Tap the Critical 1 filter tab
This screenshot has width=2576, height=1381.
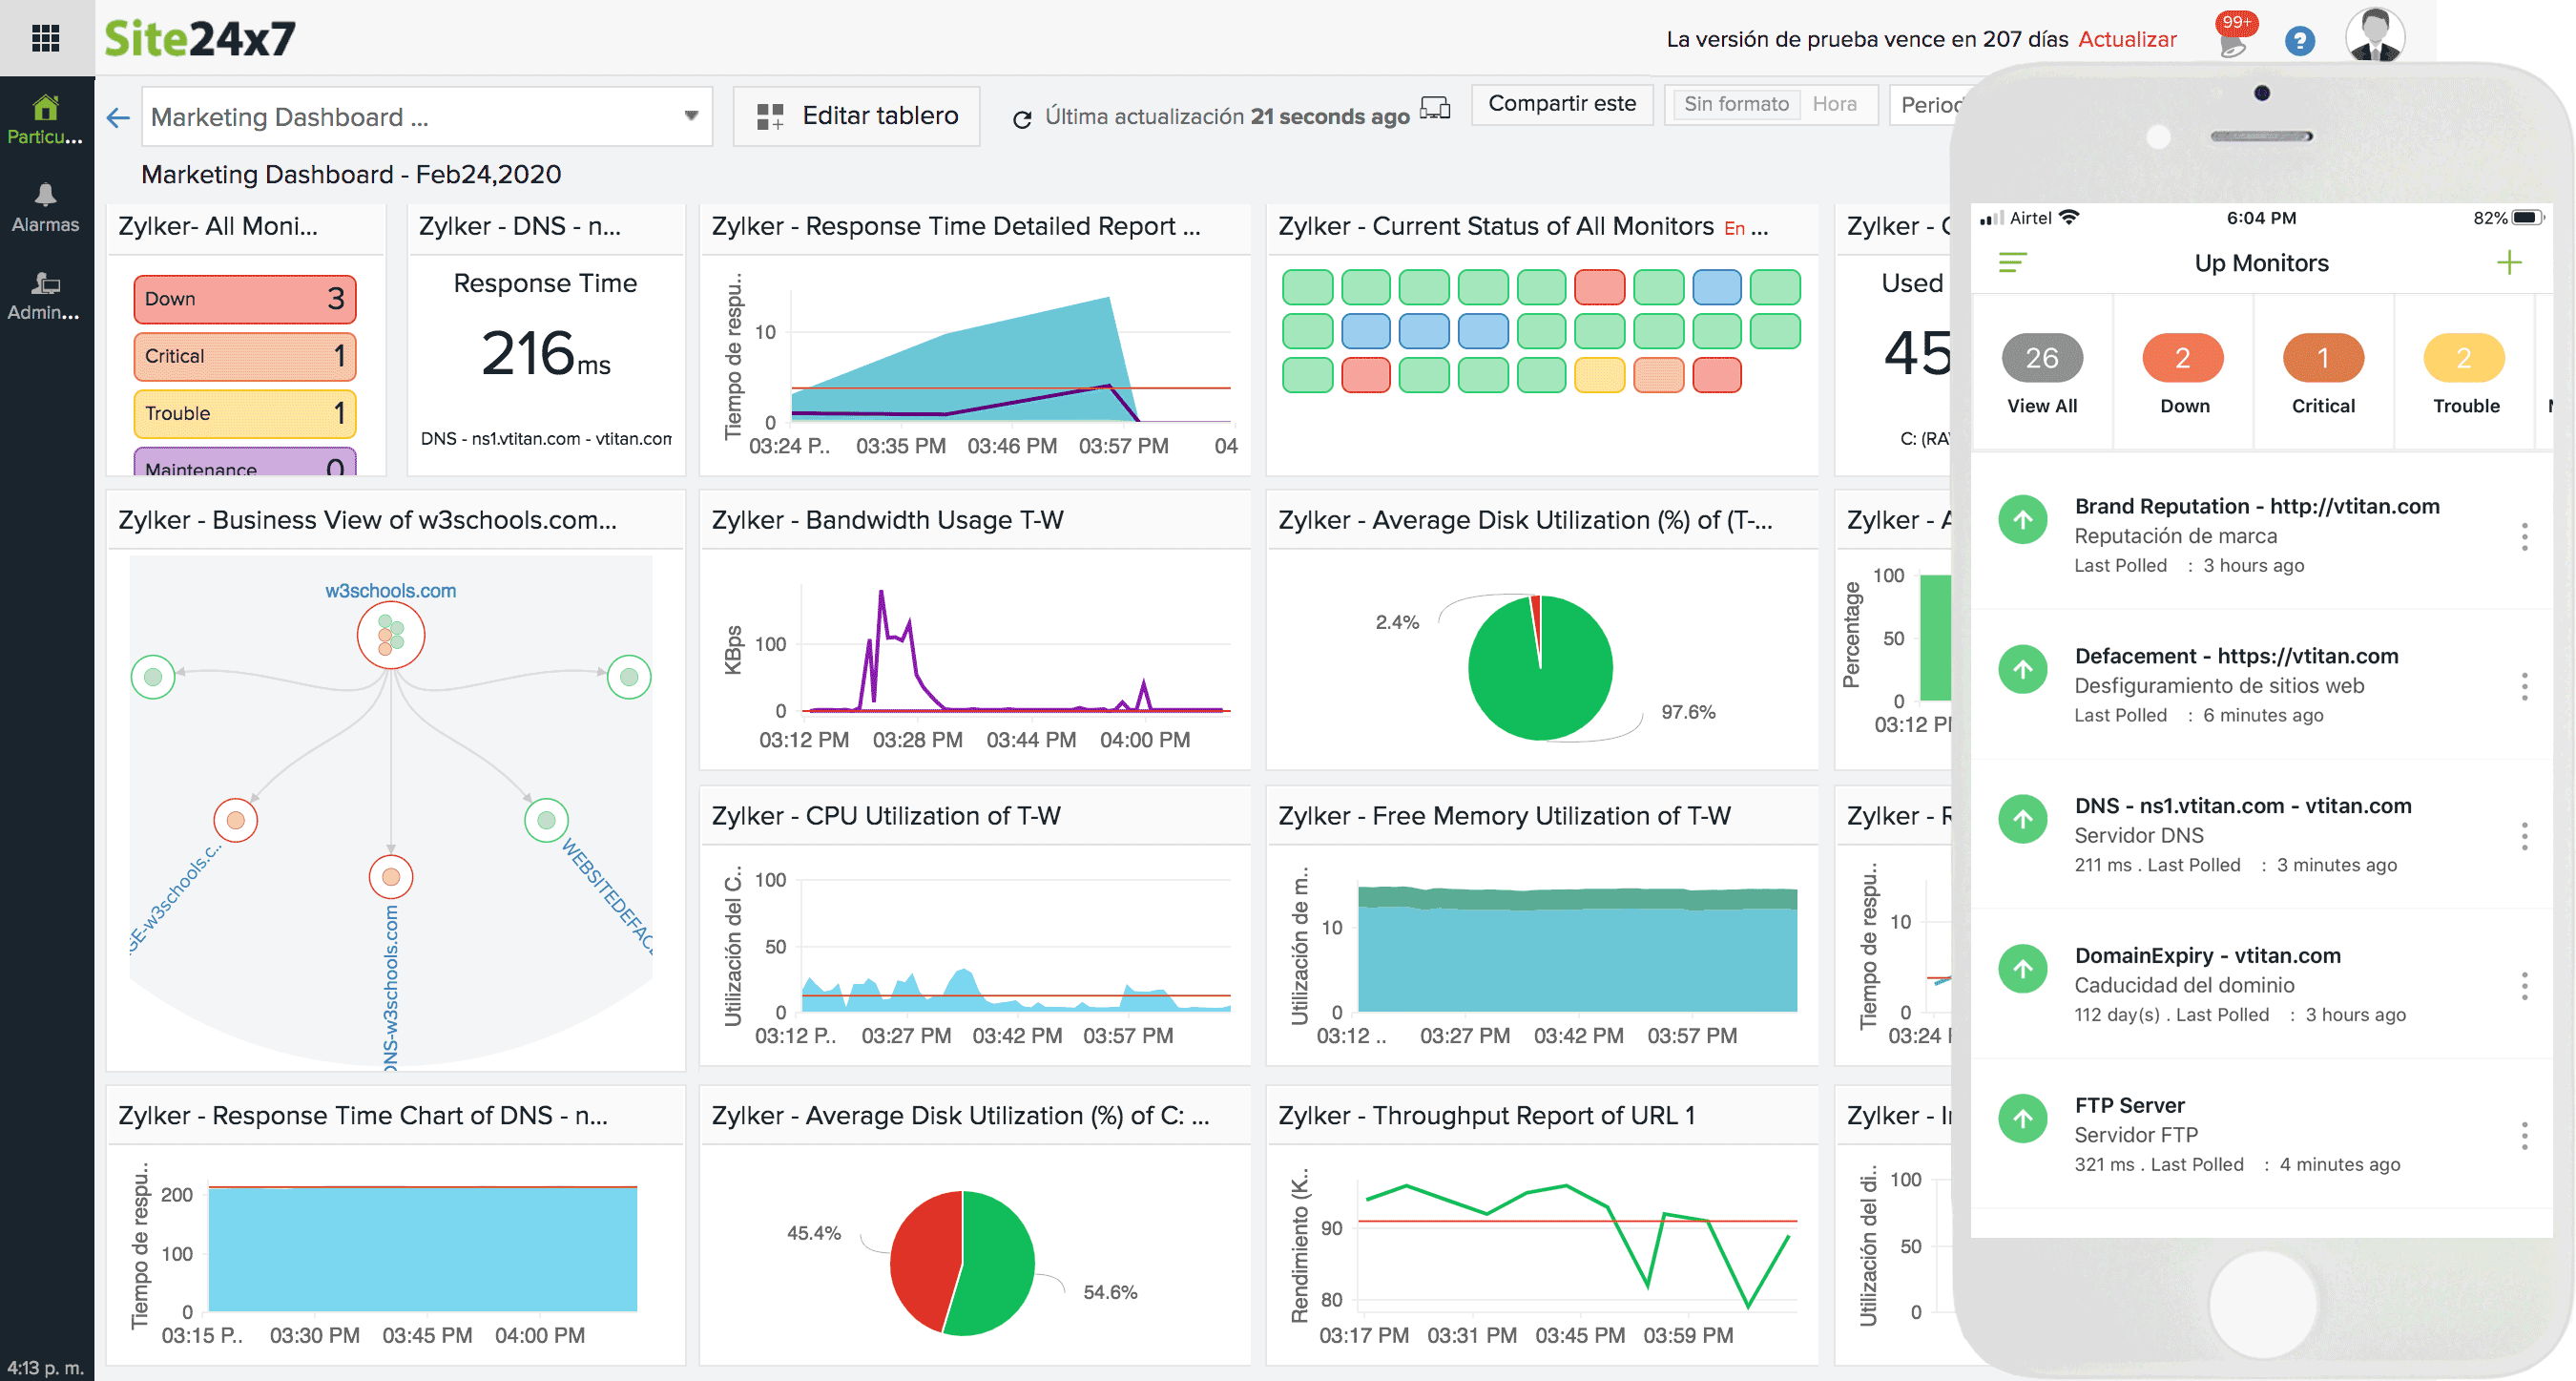(2323, 374)
